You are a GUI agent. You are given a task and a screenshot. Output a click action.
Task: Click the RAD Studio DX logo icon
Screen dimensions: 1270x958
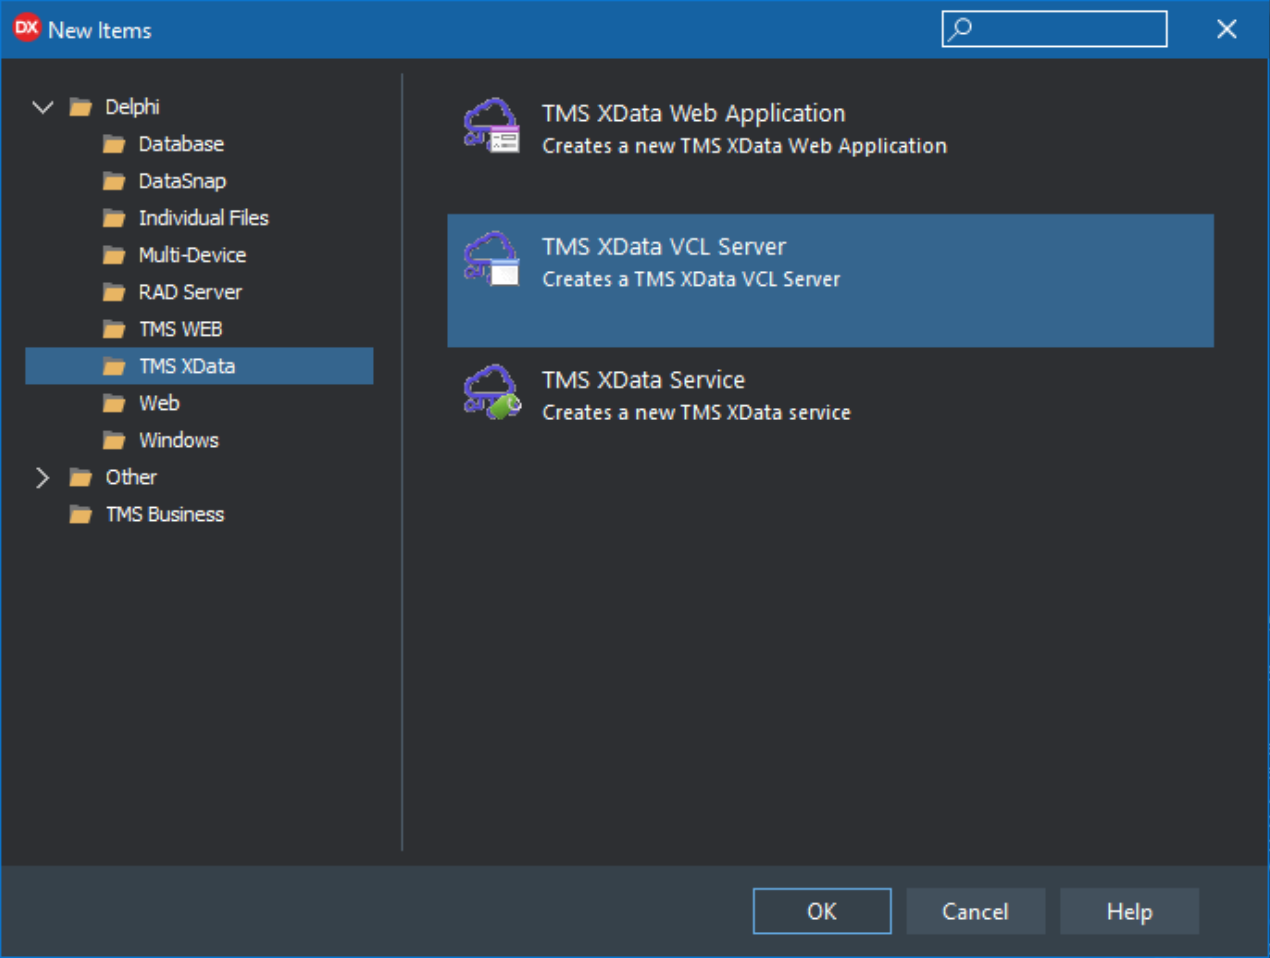click(x=27, y=28)
